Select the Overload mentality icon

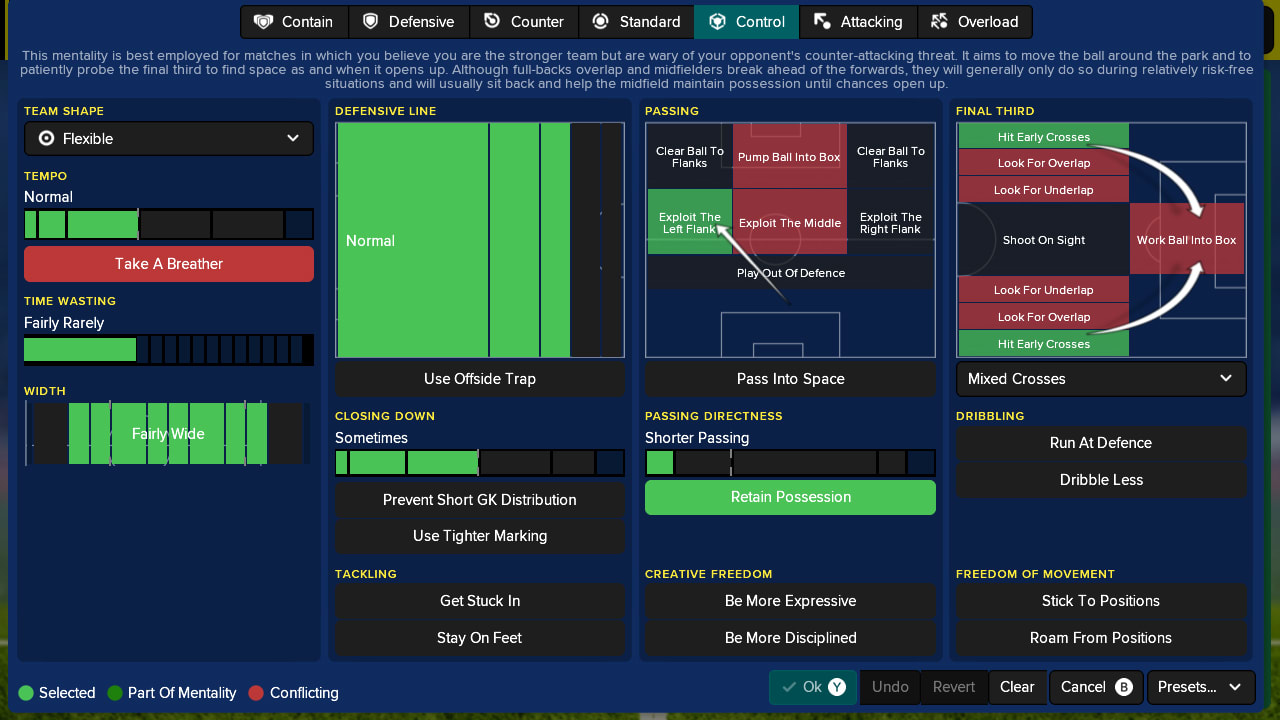tap(938, 21)
